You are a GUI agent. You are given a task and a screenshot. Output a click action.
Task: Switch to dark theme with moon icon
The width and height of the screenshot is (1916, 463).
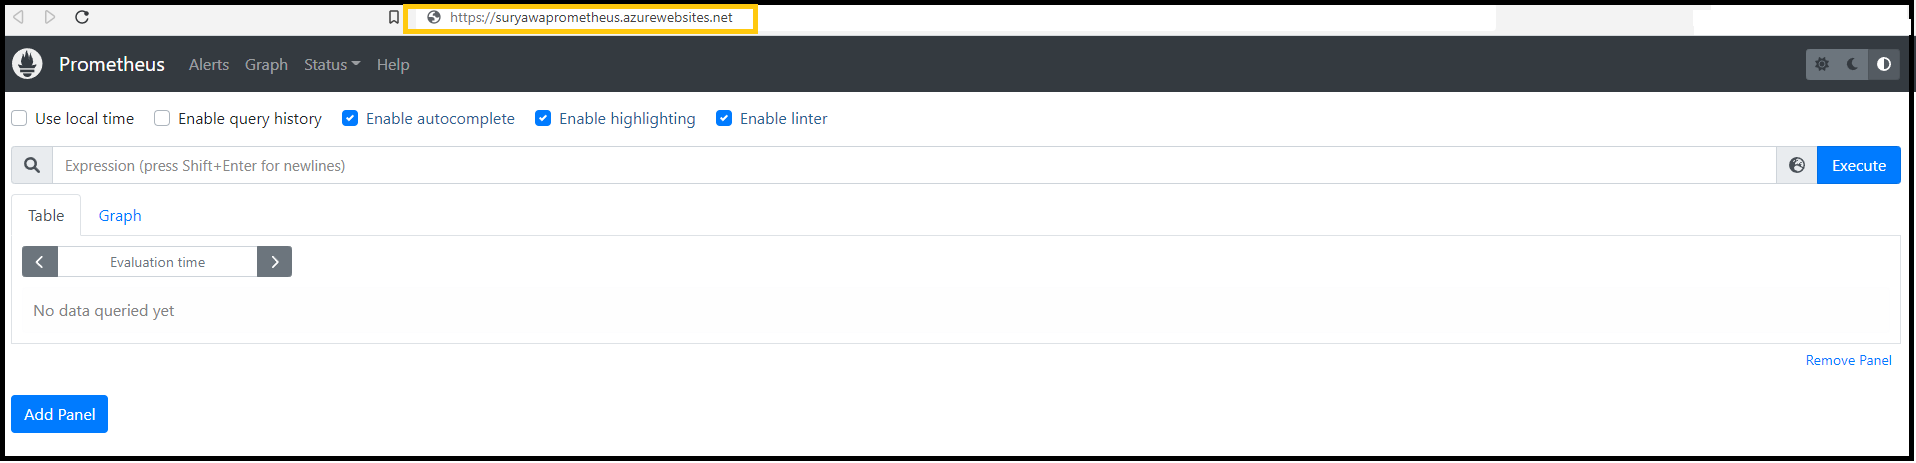(1853, 64)
